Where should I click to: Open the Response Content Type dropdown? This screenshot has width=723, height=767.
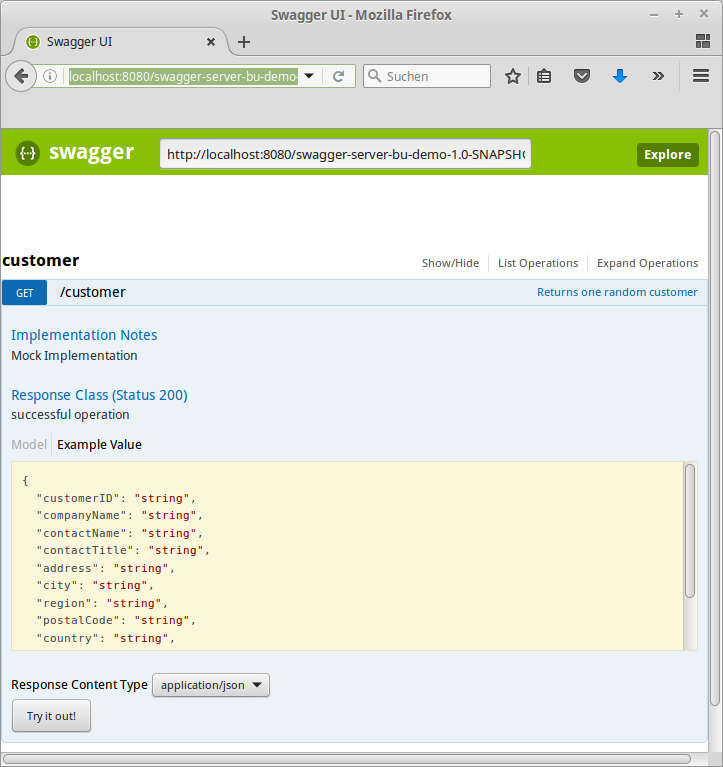pos(211,685)
